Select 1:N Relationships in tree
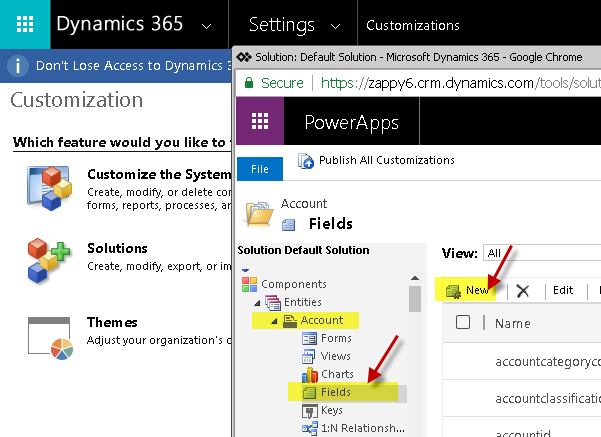Screen dimensions: 601x437 363,428
